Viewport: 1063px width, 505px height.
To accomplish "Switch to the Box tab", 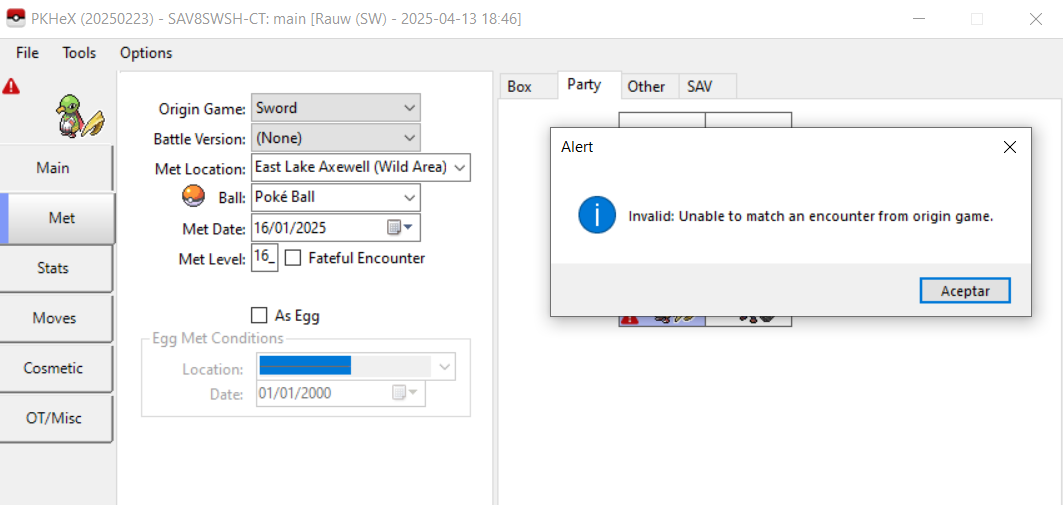I will click(520, 87).
